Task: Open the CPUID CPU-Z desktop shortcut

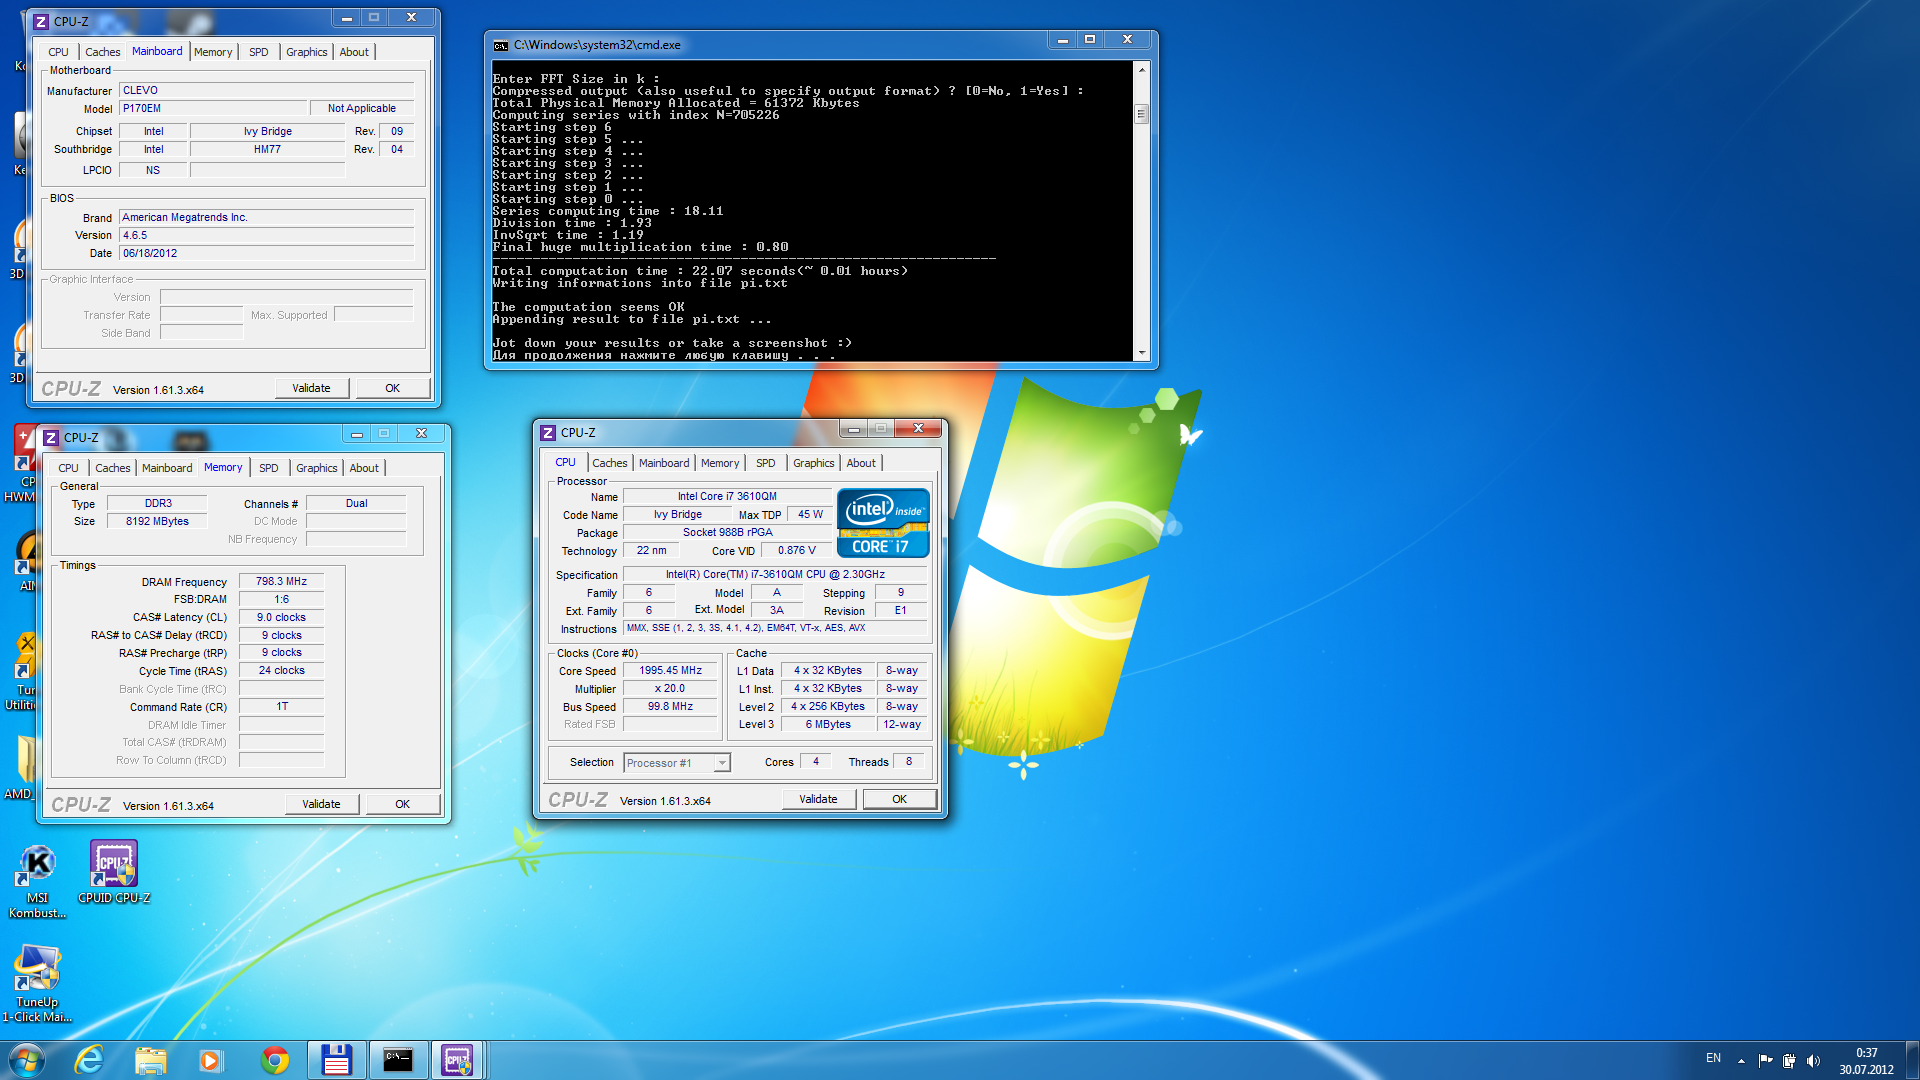Action: point(114,872)
